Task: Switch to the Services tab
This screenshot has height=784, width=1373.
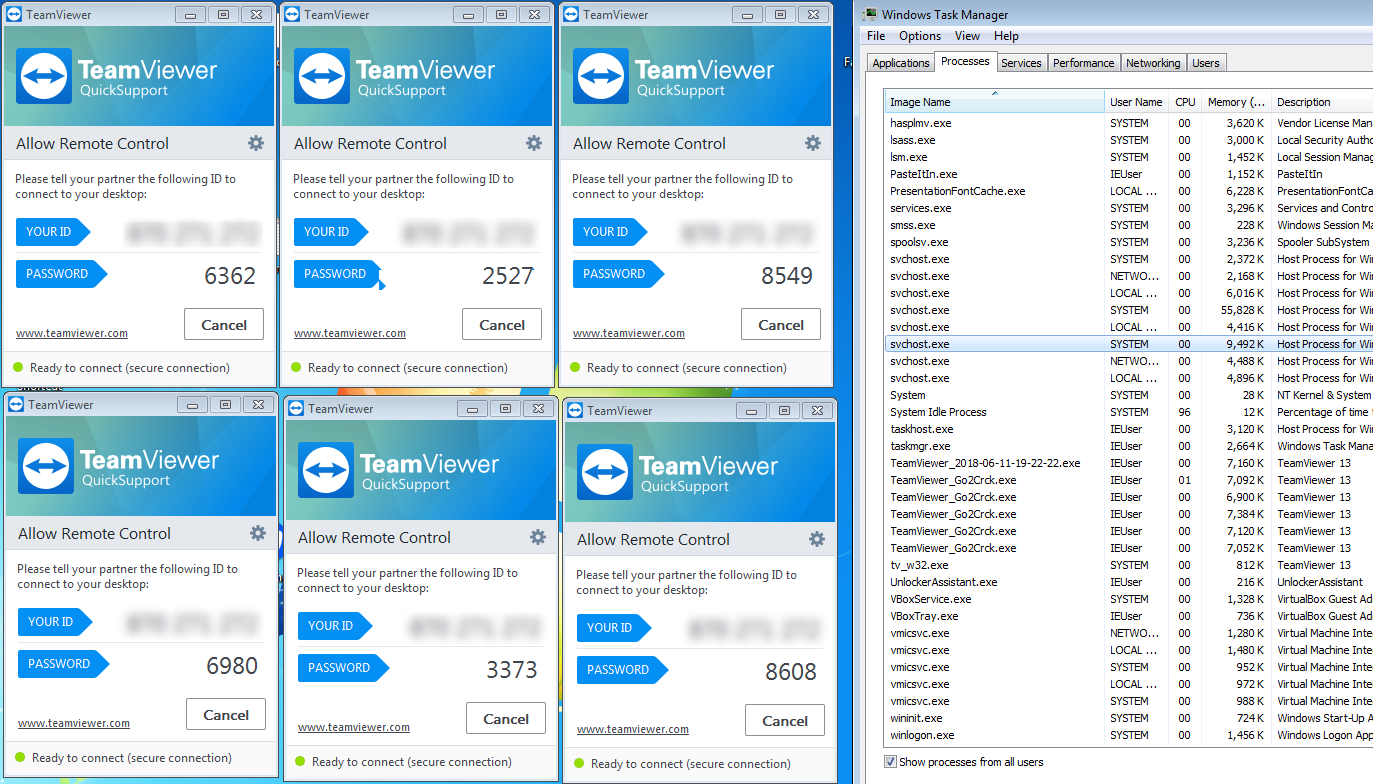Action: (x=1021, y=63)
